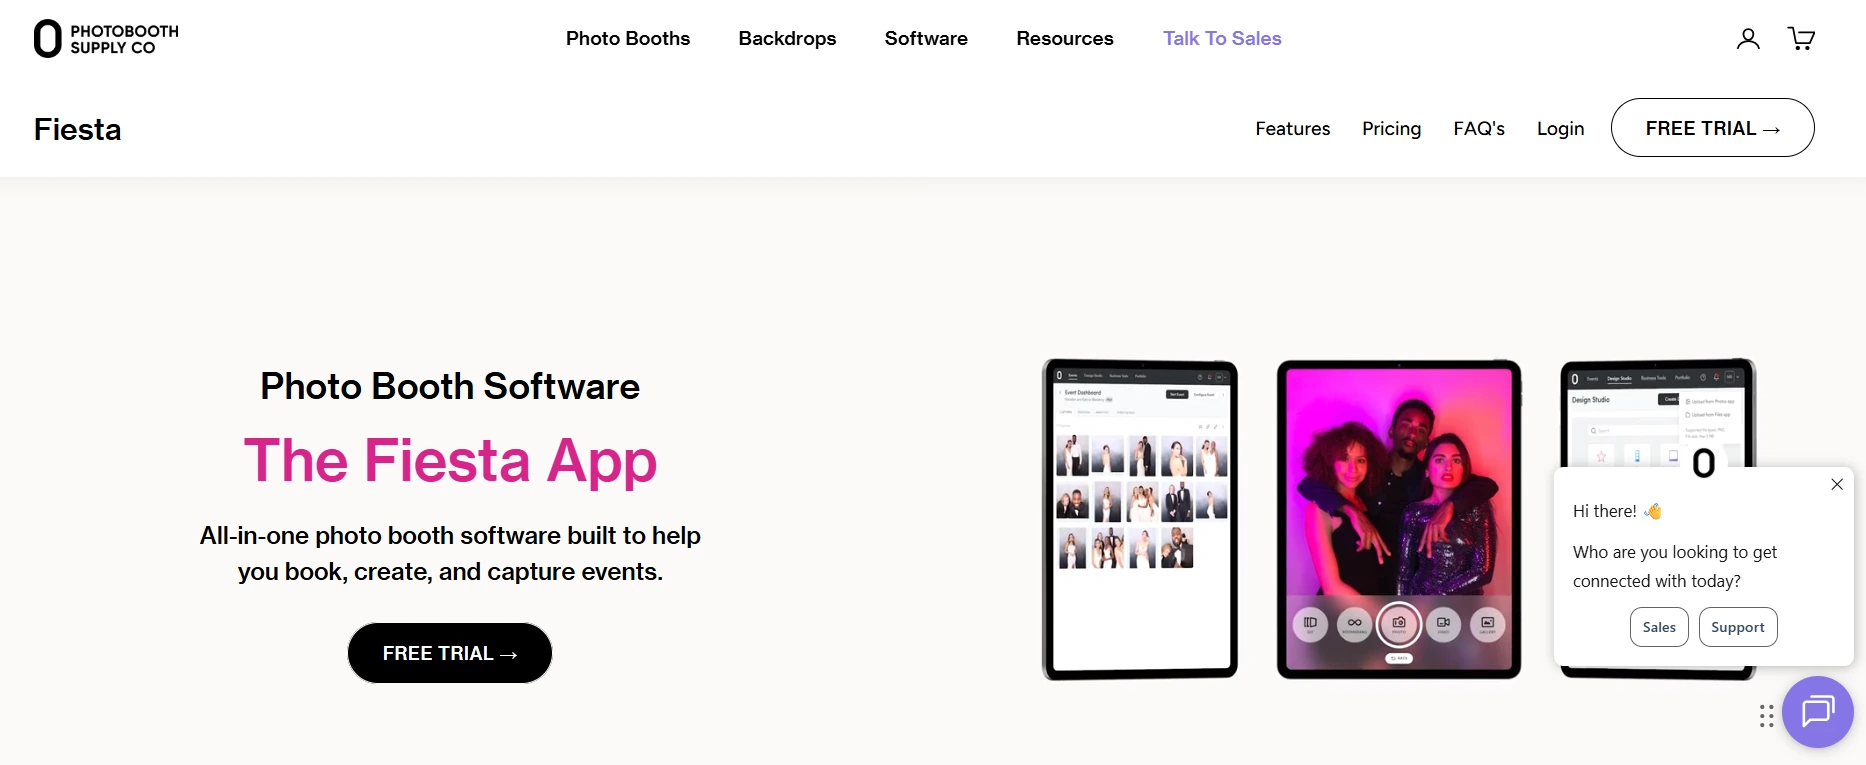Image resolution: width=1866 pixels, height=765 pixels.
Task: Click the Fiesta page title
Action: pos(78,129)
